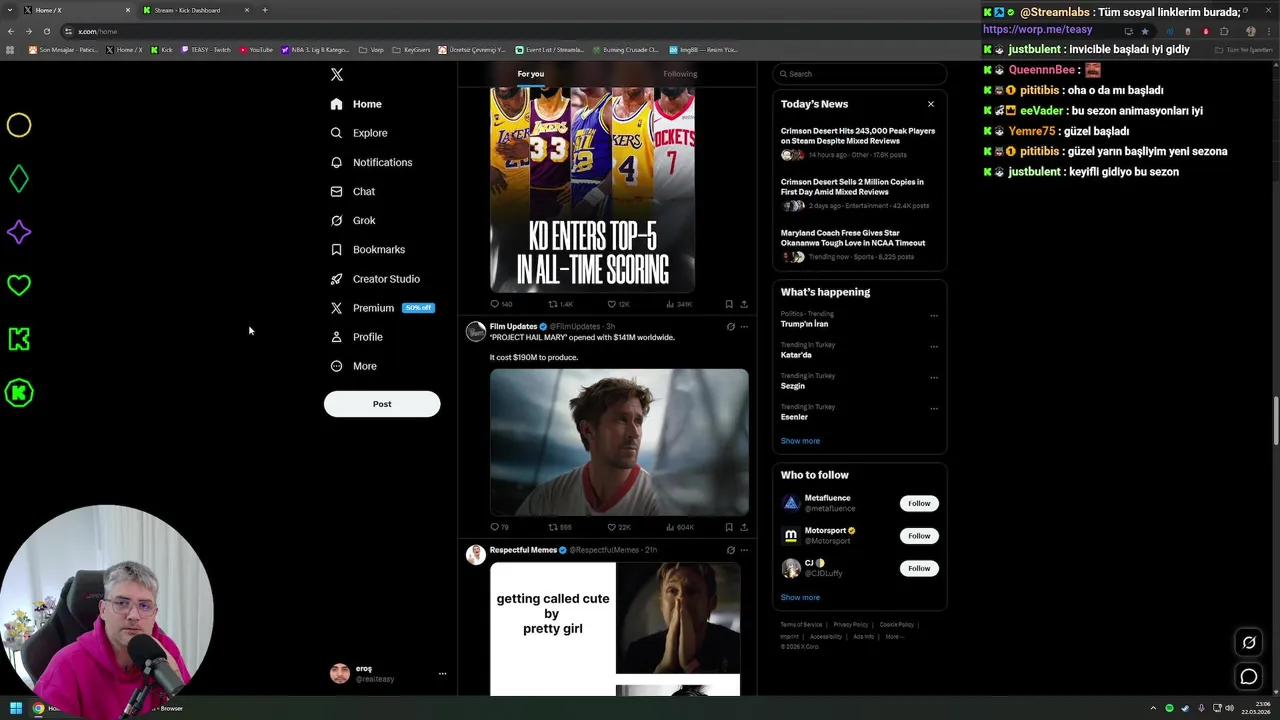Focus the X Search field

coord(859,74)
